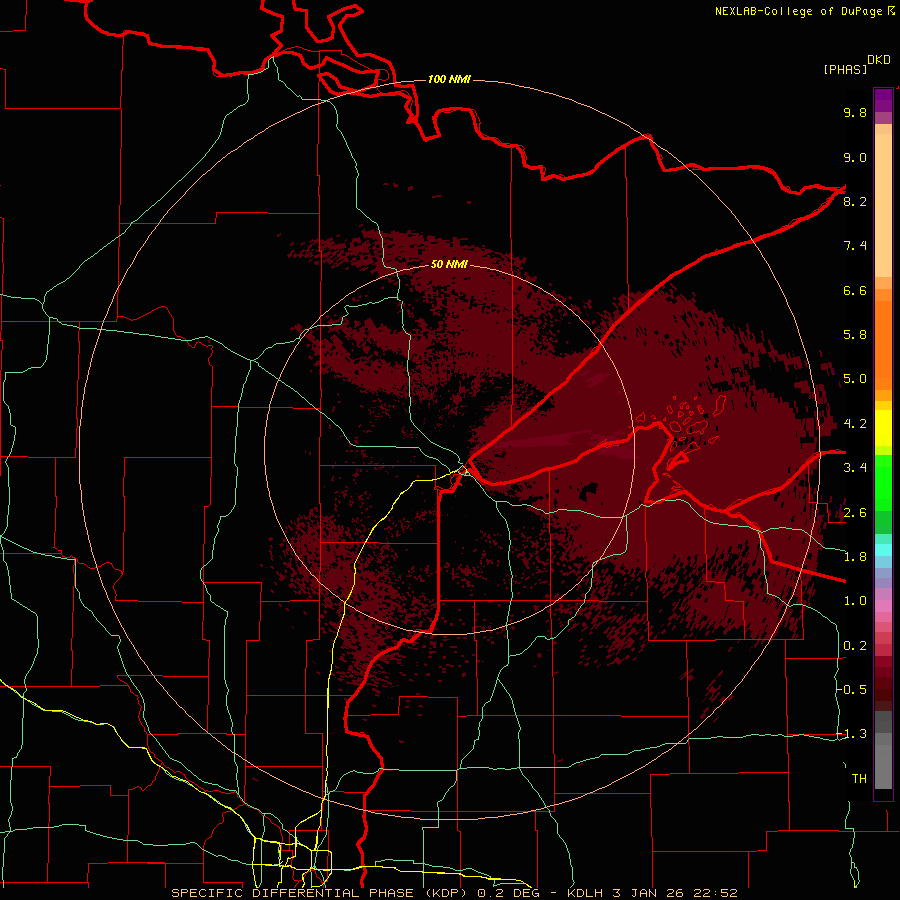Click the -0.5 scale value
Screen dimensions: 900x900
point(852,690)
